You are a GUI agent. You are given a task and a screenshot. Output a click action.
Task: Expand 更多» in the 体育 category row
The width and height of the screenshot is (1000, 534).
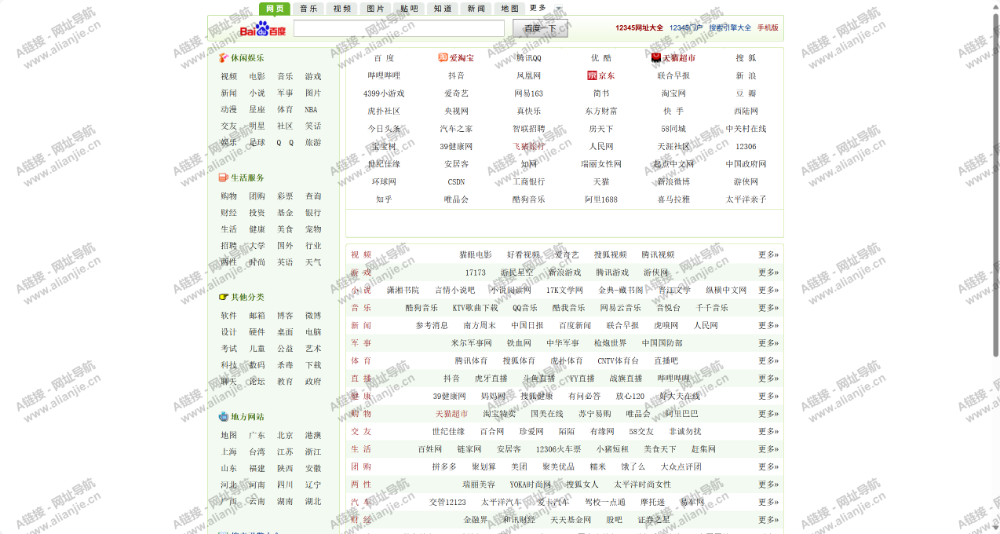(768, 361)
